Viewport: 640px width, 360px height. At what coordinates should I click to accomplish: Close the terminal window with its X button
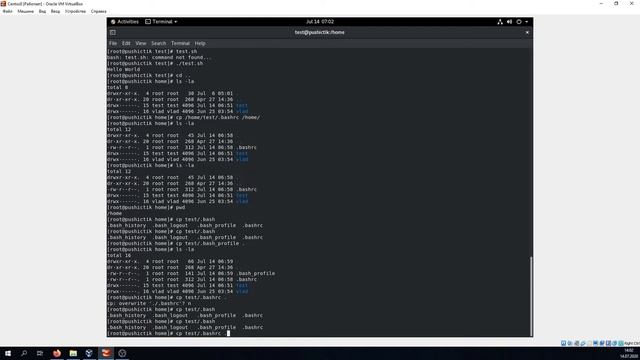point(527,32)
